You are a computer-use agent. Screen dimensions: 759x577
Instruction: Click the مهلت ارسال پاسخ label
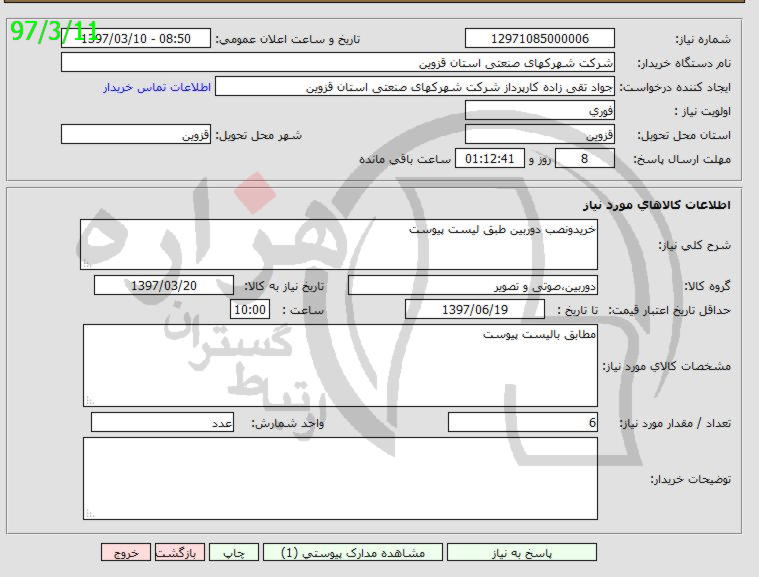[682, 159]
